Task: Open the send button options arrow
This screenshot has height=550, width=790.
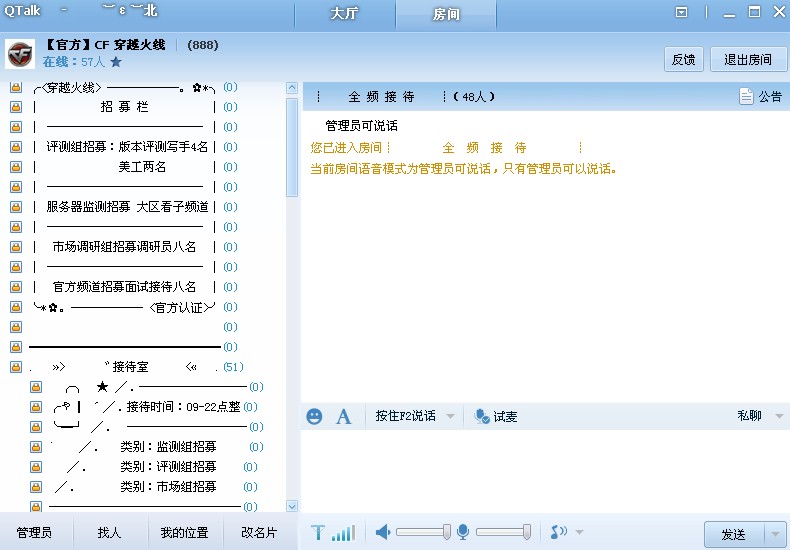Action: coord(775,533)
